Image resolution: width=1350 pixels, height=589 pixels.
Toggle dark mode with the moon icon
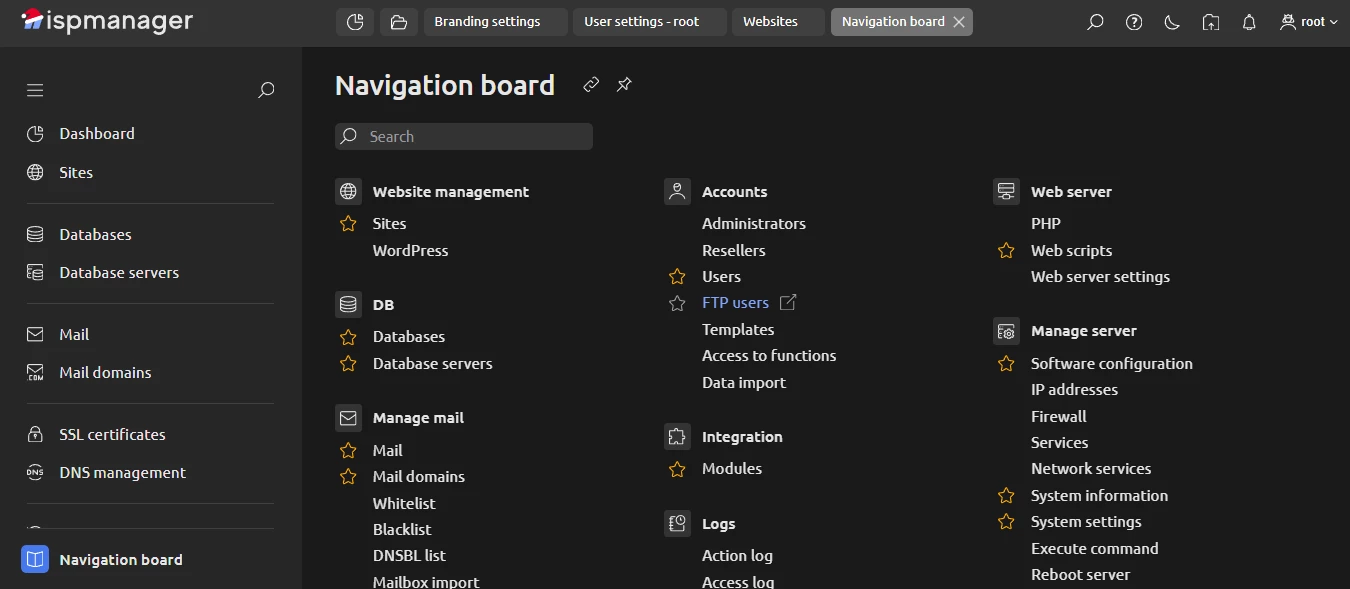[x=1171, y=21]
